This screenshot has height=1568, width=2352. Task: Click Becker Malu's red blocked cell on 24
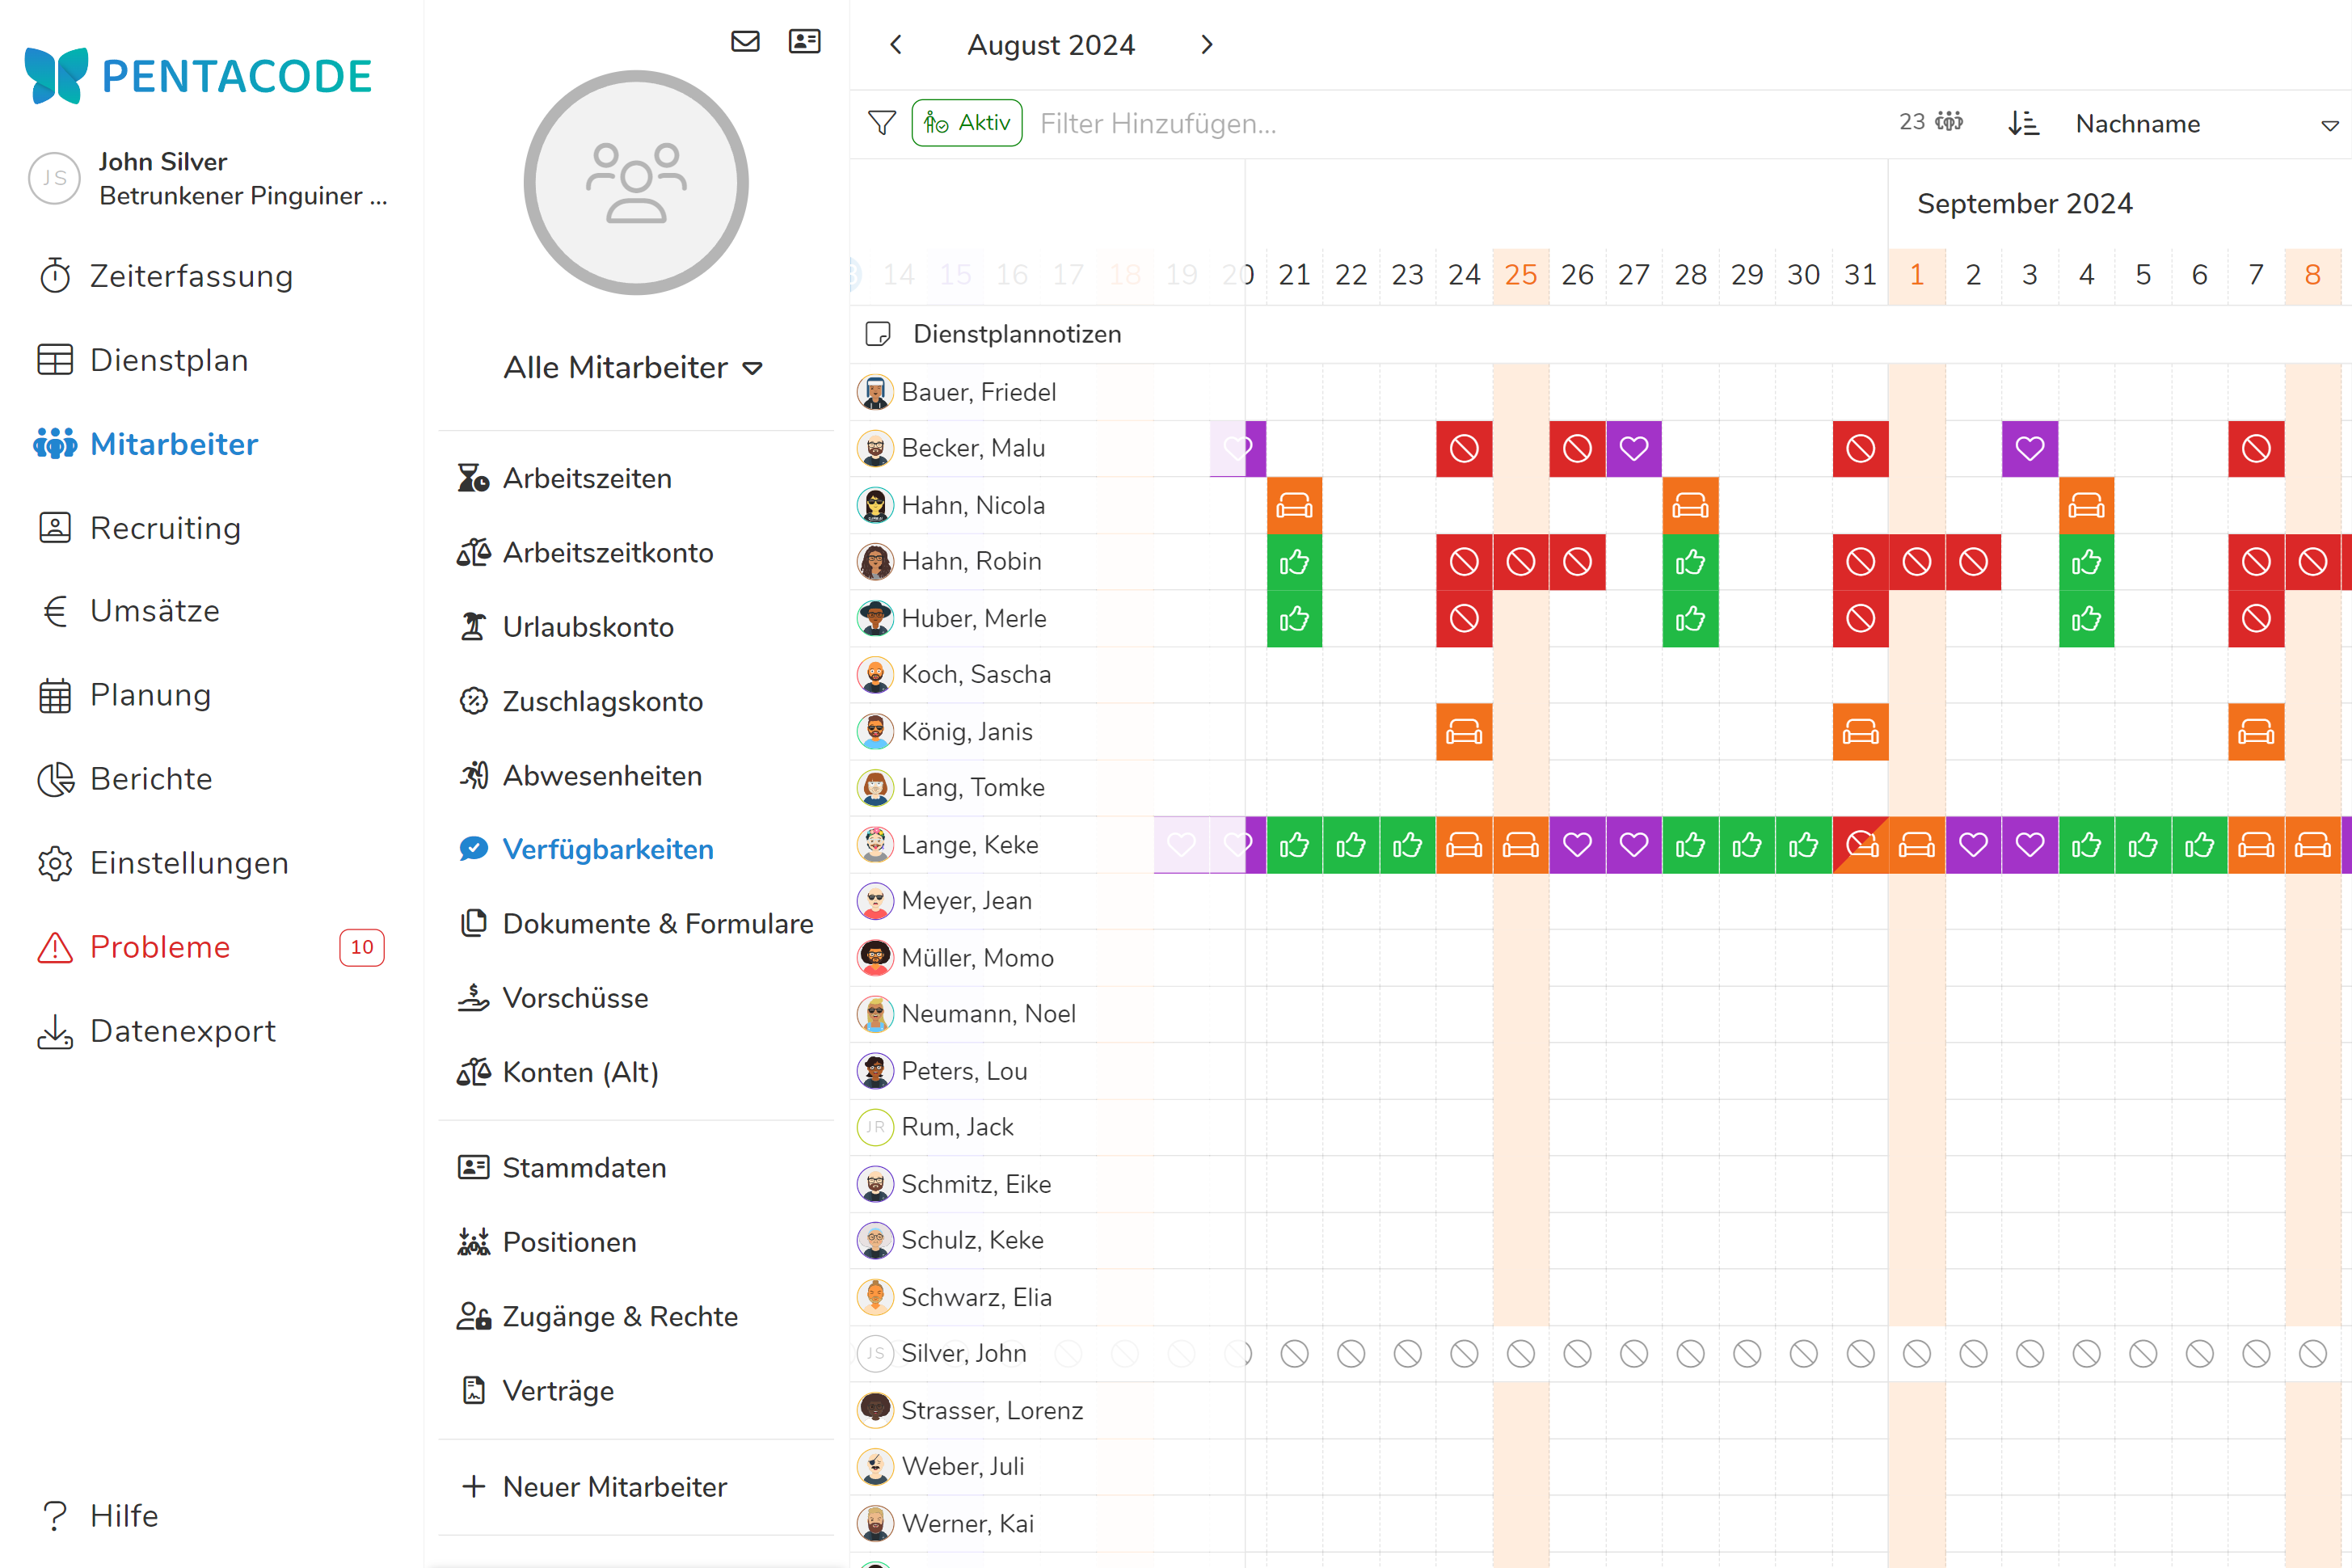tap(1464, 449)
